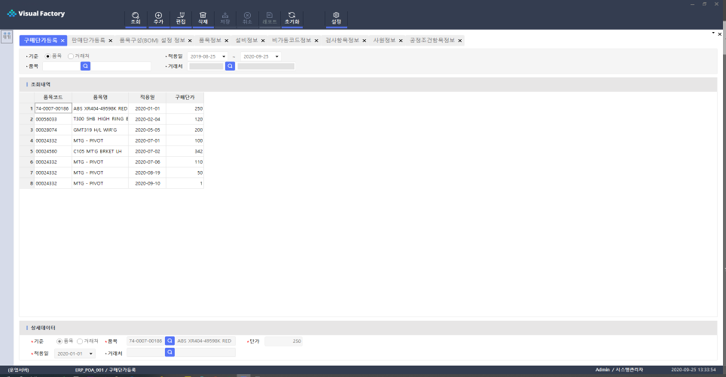Select date cell 2020-09-10
Screen dimensions: 726x377
147,183
